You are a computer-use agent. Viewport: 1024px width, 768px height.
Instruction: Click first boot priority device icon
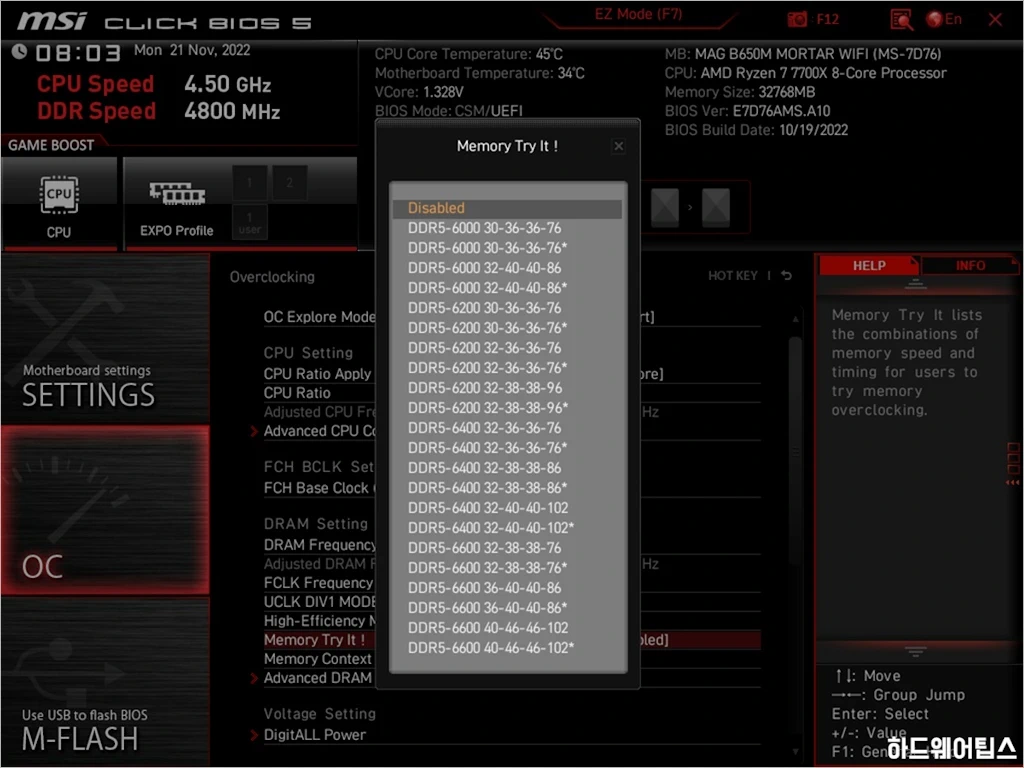pos(665,208)
